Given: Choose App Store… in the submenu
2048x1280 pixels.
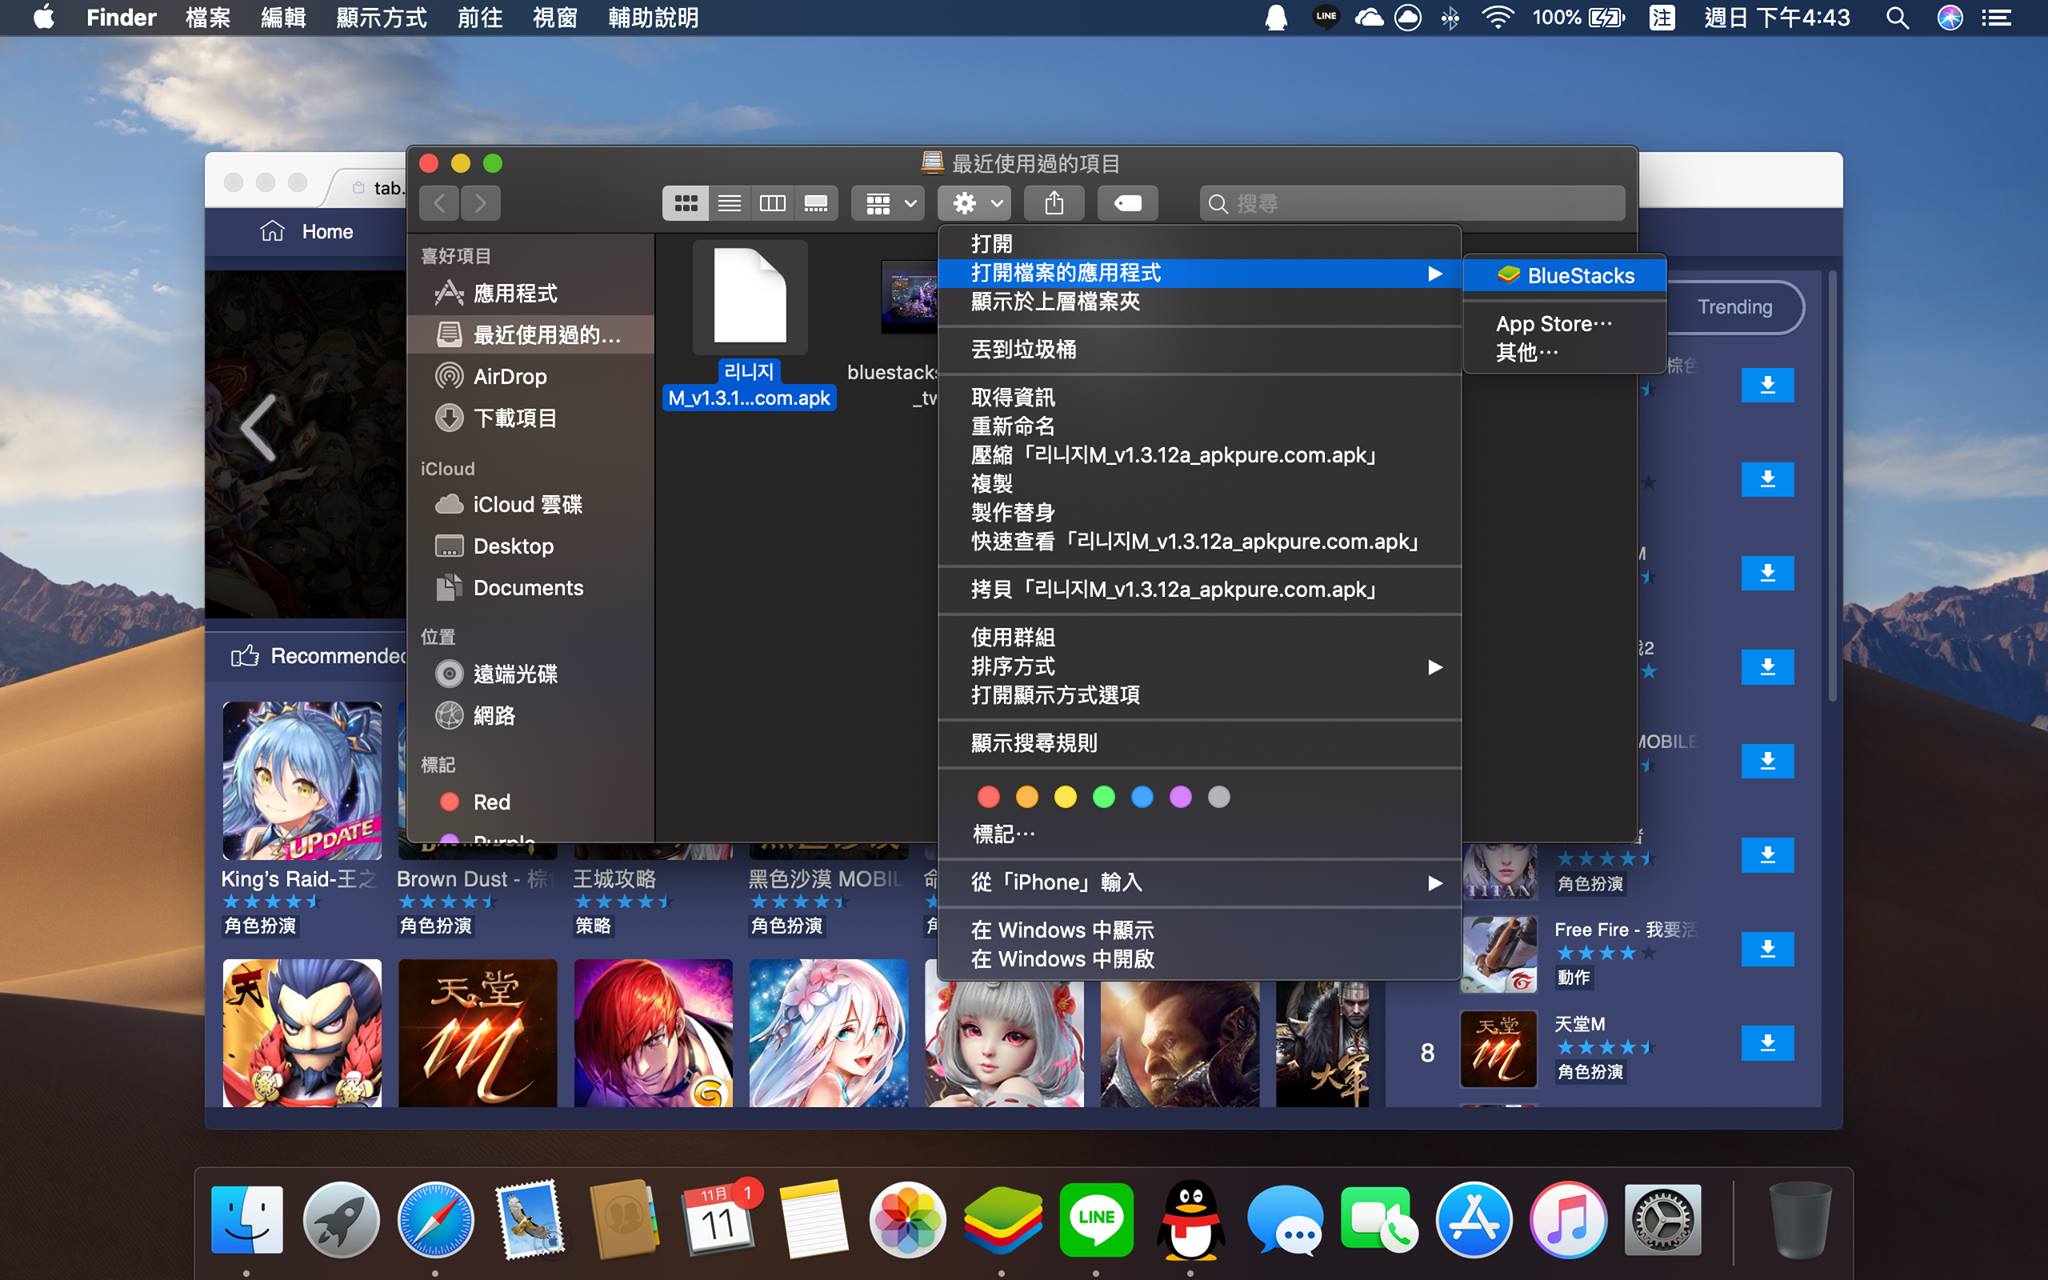Looking at the screenshot, I should [x=1565, y=324].
